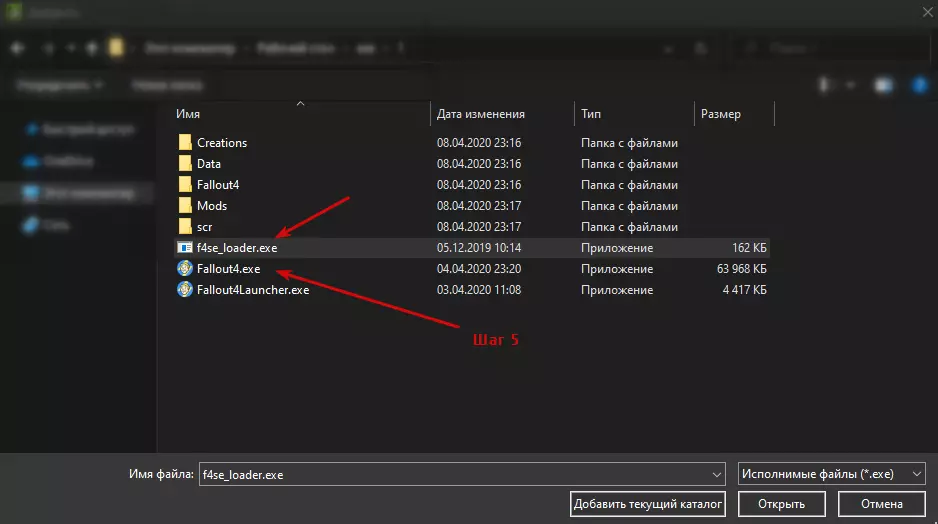
Task: Sort by Тип column header
Action: 590,114
